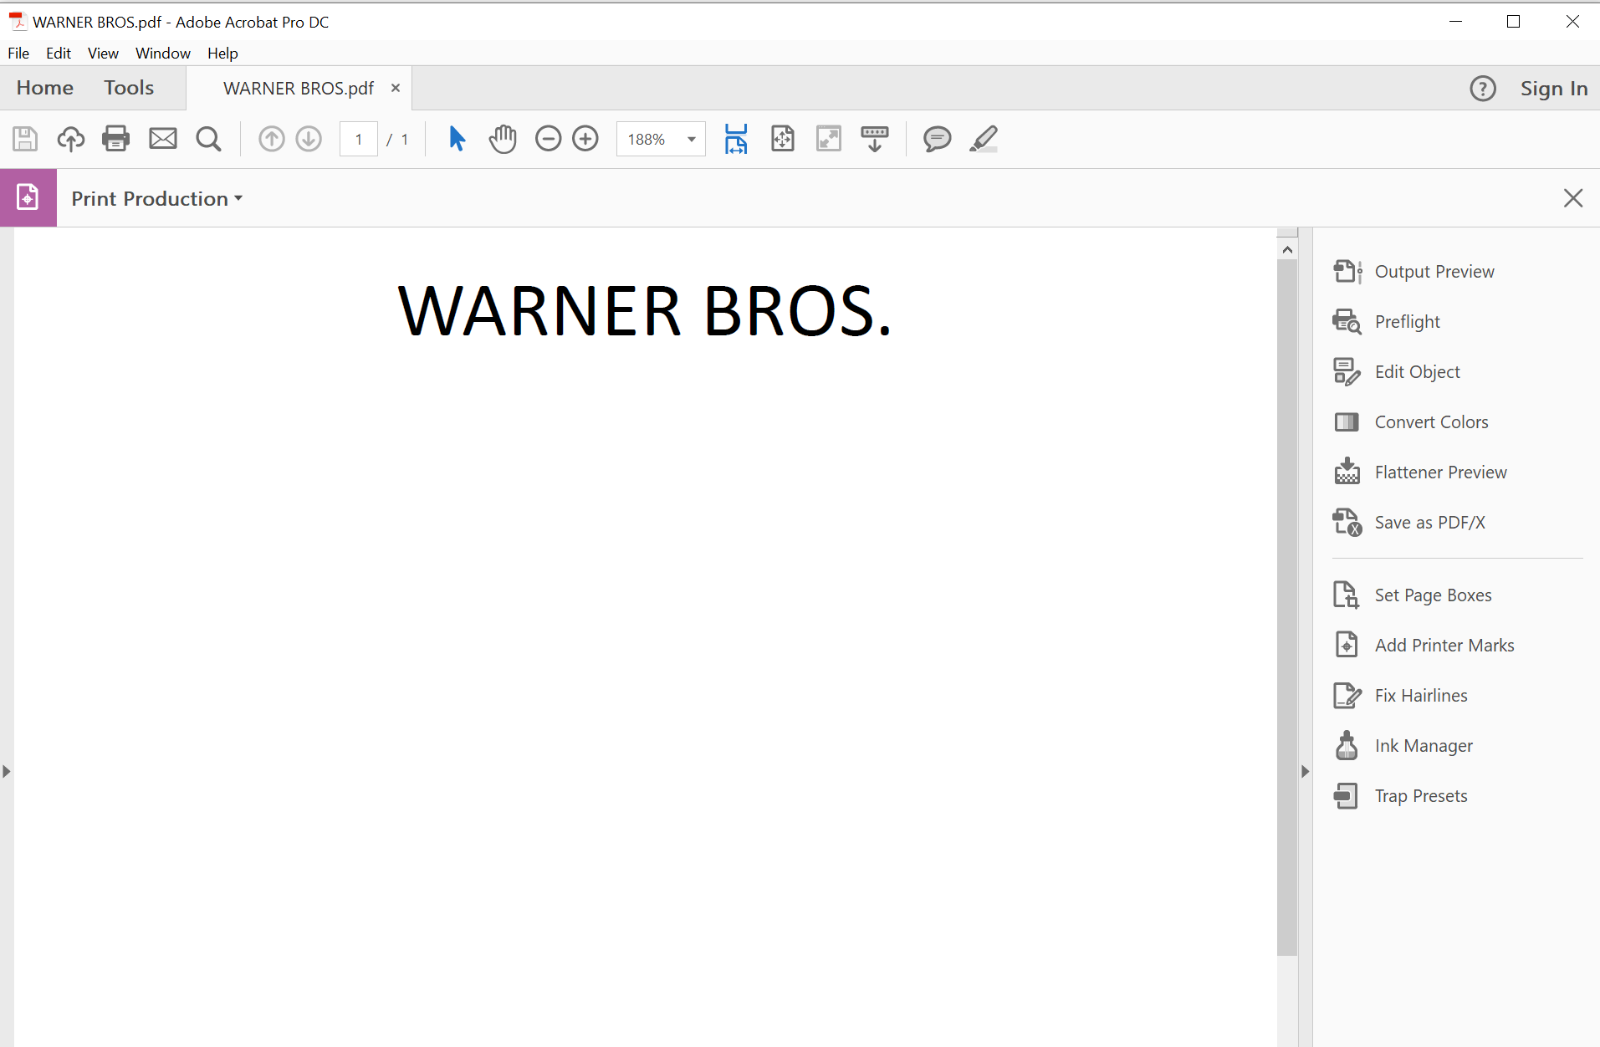The width and height of the screenshot is (1600, 1047).
Task: Click the full screen view icon
Action: (x=829, y=139)
